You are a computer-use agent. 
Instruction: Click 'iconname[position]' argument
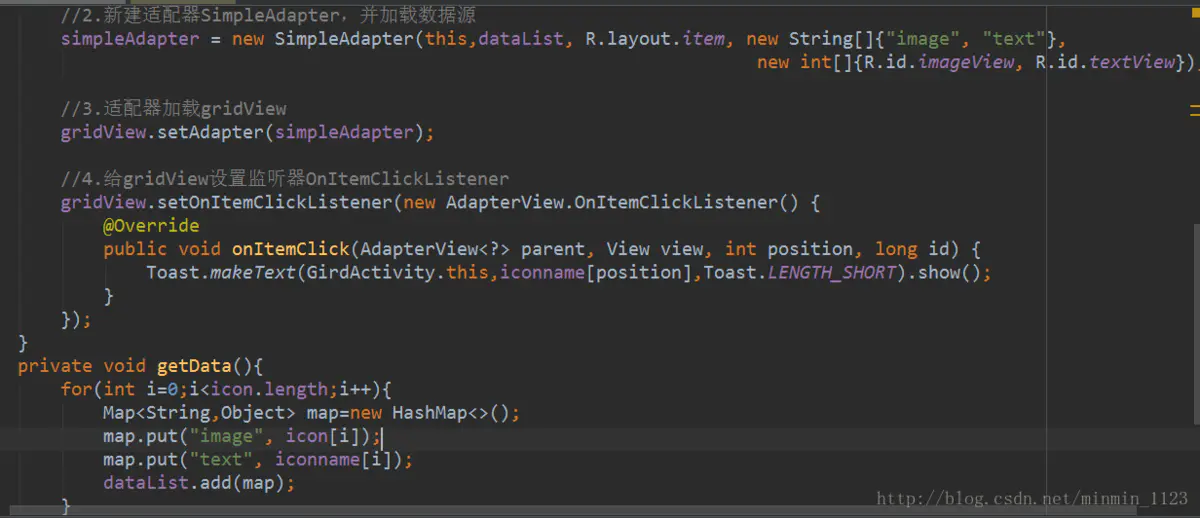(597, 273)
